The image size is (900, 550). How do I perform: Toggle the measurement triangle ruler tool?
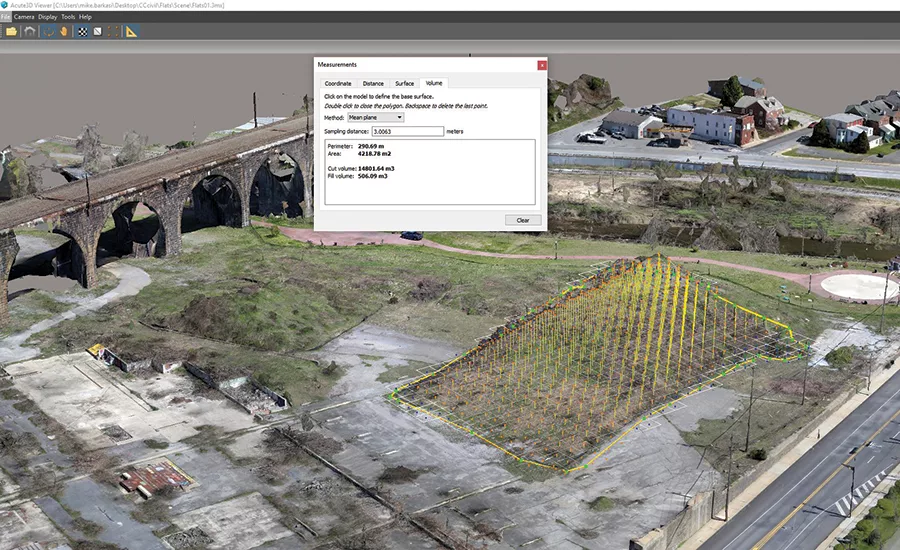(x=131, y=32)
